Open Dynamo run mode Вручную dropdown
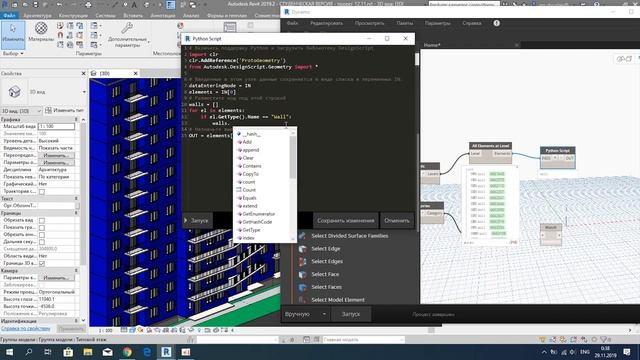 pos(305,314)
